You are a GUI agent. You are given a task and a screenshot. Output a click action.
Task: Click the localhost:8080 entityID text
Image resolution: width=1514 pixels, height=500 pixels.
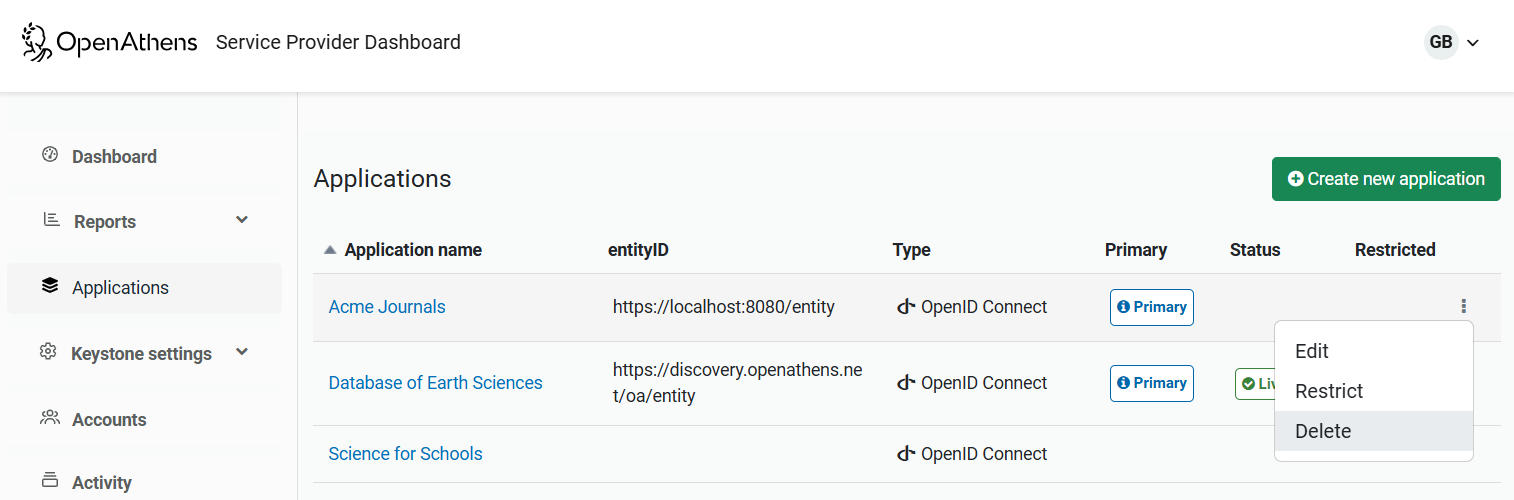[x=724, y=307]
